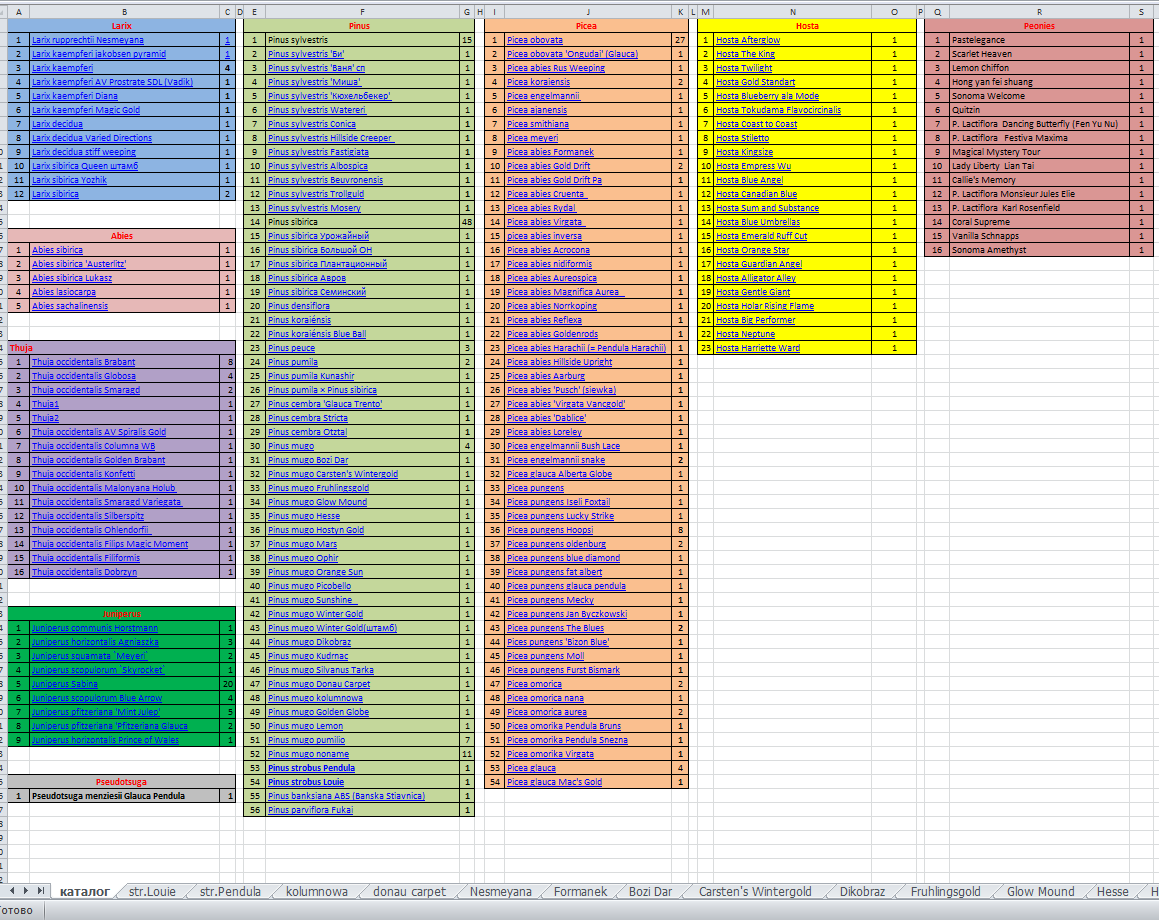Open the Formanek sheet tab
Viewport: 1159px width, 920px height.
tap(580, 891)
